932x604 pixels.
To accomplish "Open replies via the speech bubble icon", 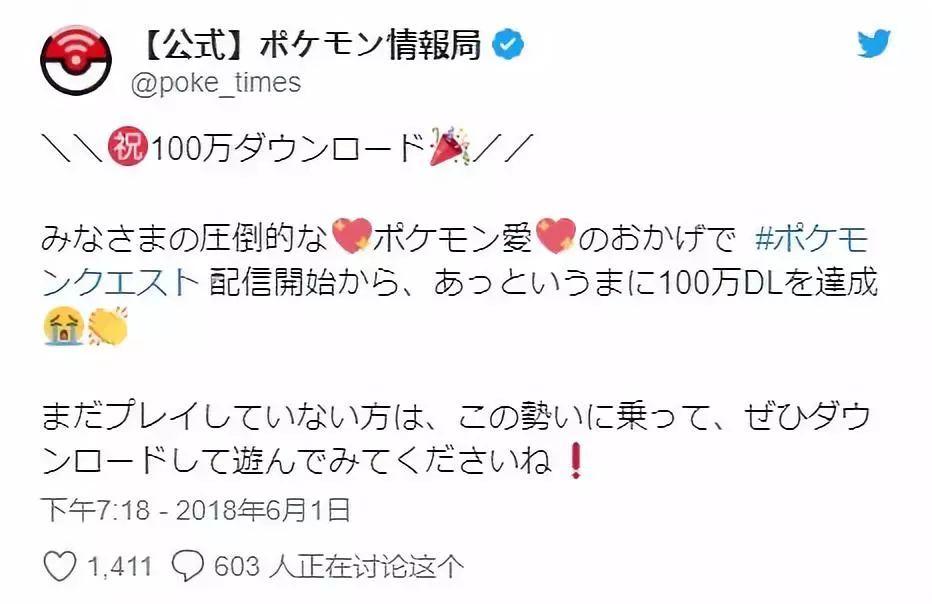I will click(x=187, y=565).
